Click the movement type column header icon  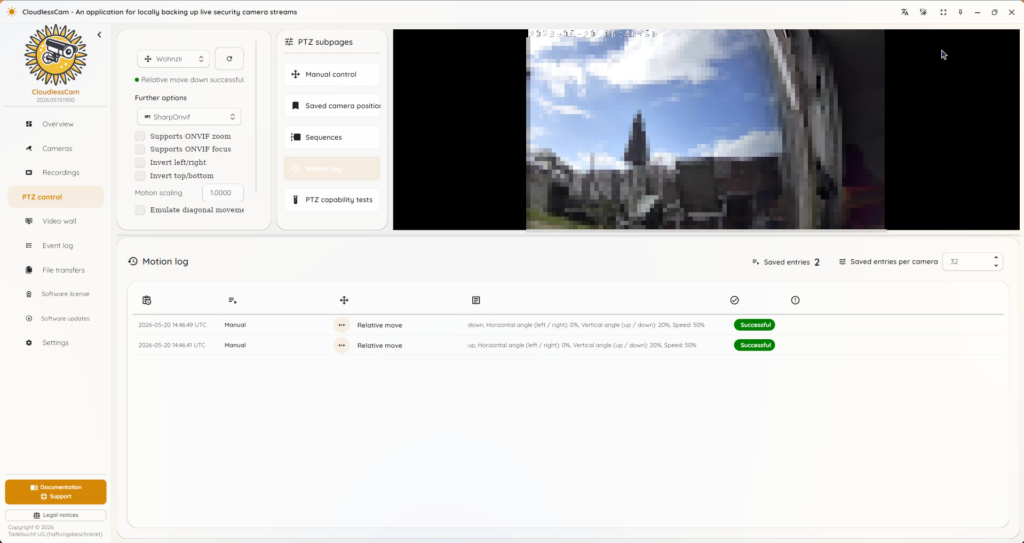click(344, 300)
